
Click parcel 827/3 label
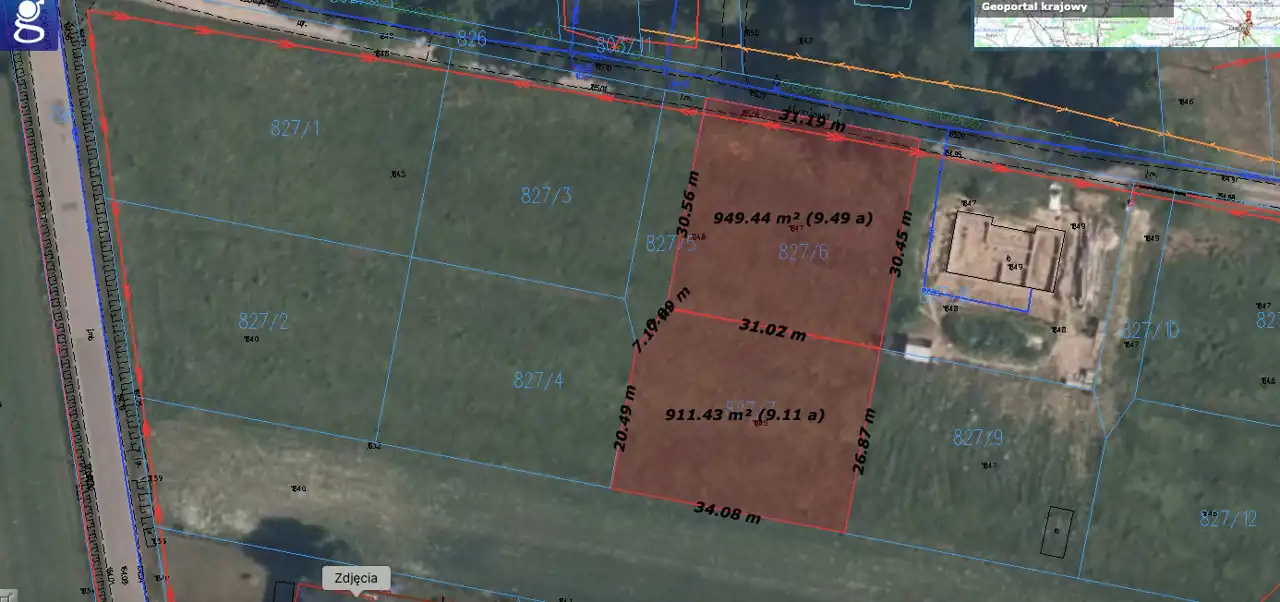(x=546, y=195)
